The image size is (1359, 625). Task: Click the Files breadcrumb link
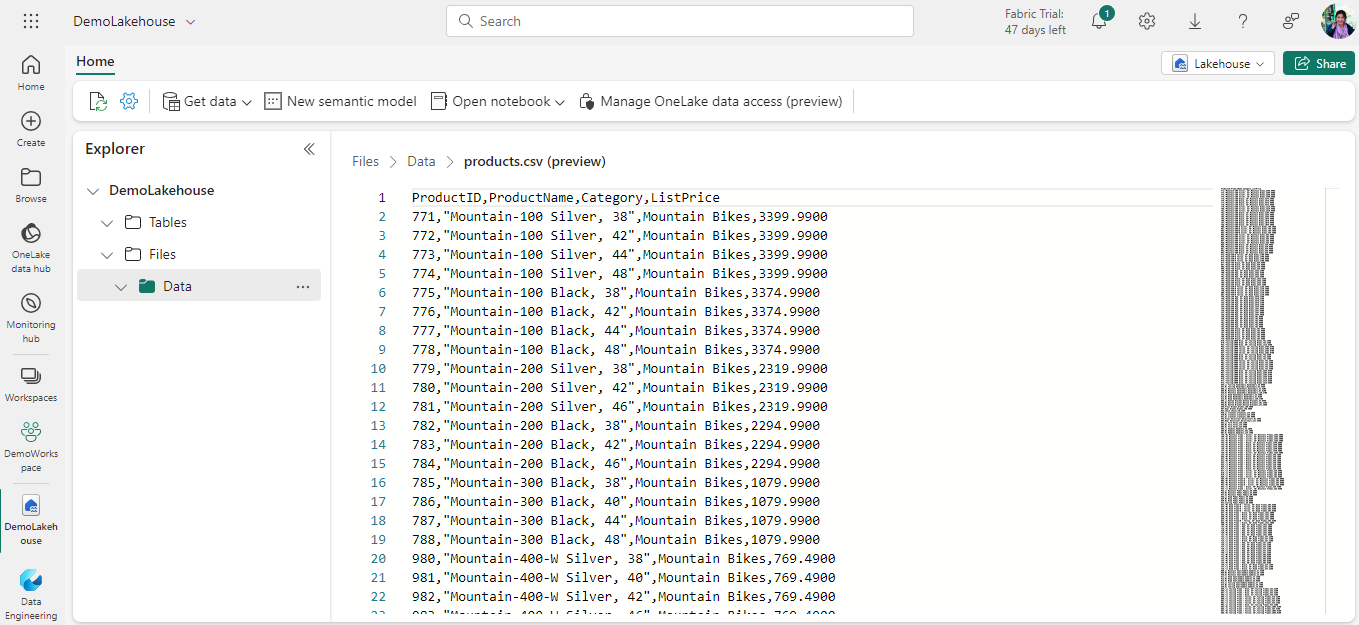click(366, 161)
